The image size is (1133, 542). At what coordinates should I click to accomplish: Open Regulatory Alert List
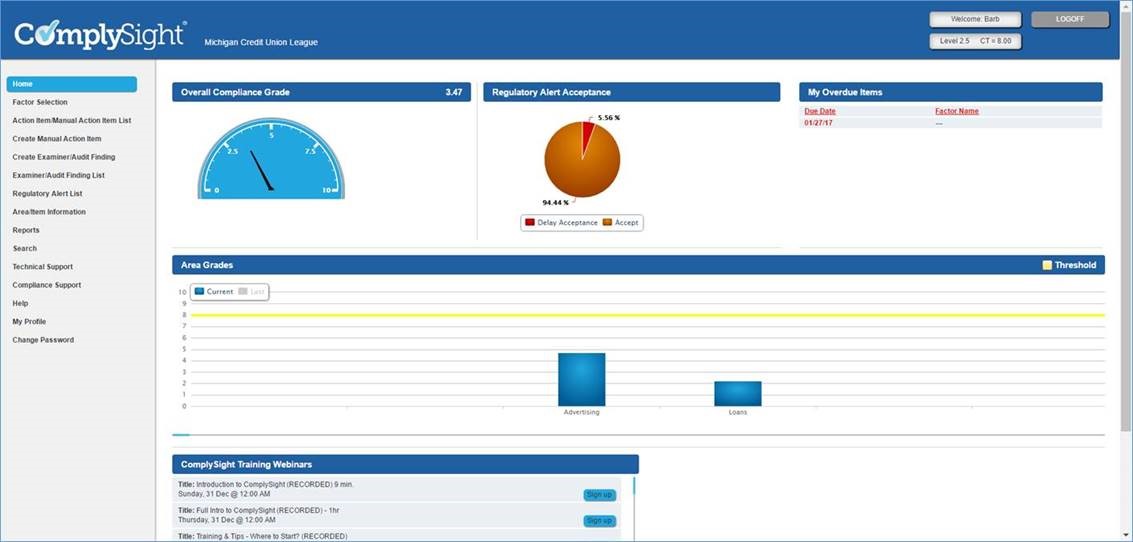click(x=47, y=194)
